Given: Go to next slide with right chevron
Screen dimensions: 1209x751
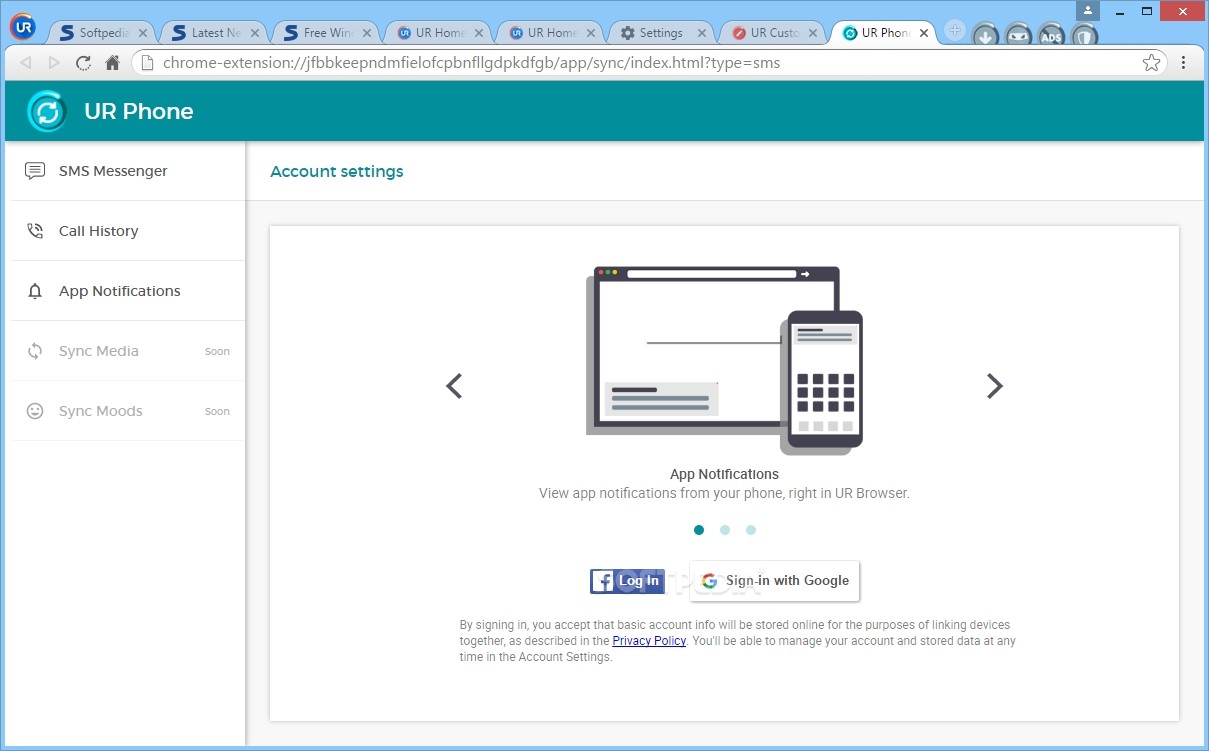Looking at the screenshot, I should click(994, 386).
